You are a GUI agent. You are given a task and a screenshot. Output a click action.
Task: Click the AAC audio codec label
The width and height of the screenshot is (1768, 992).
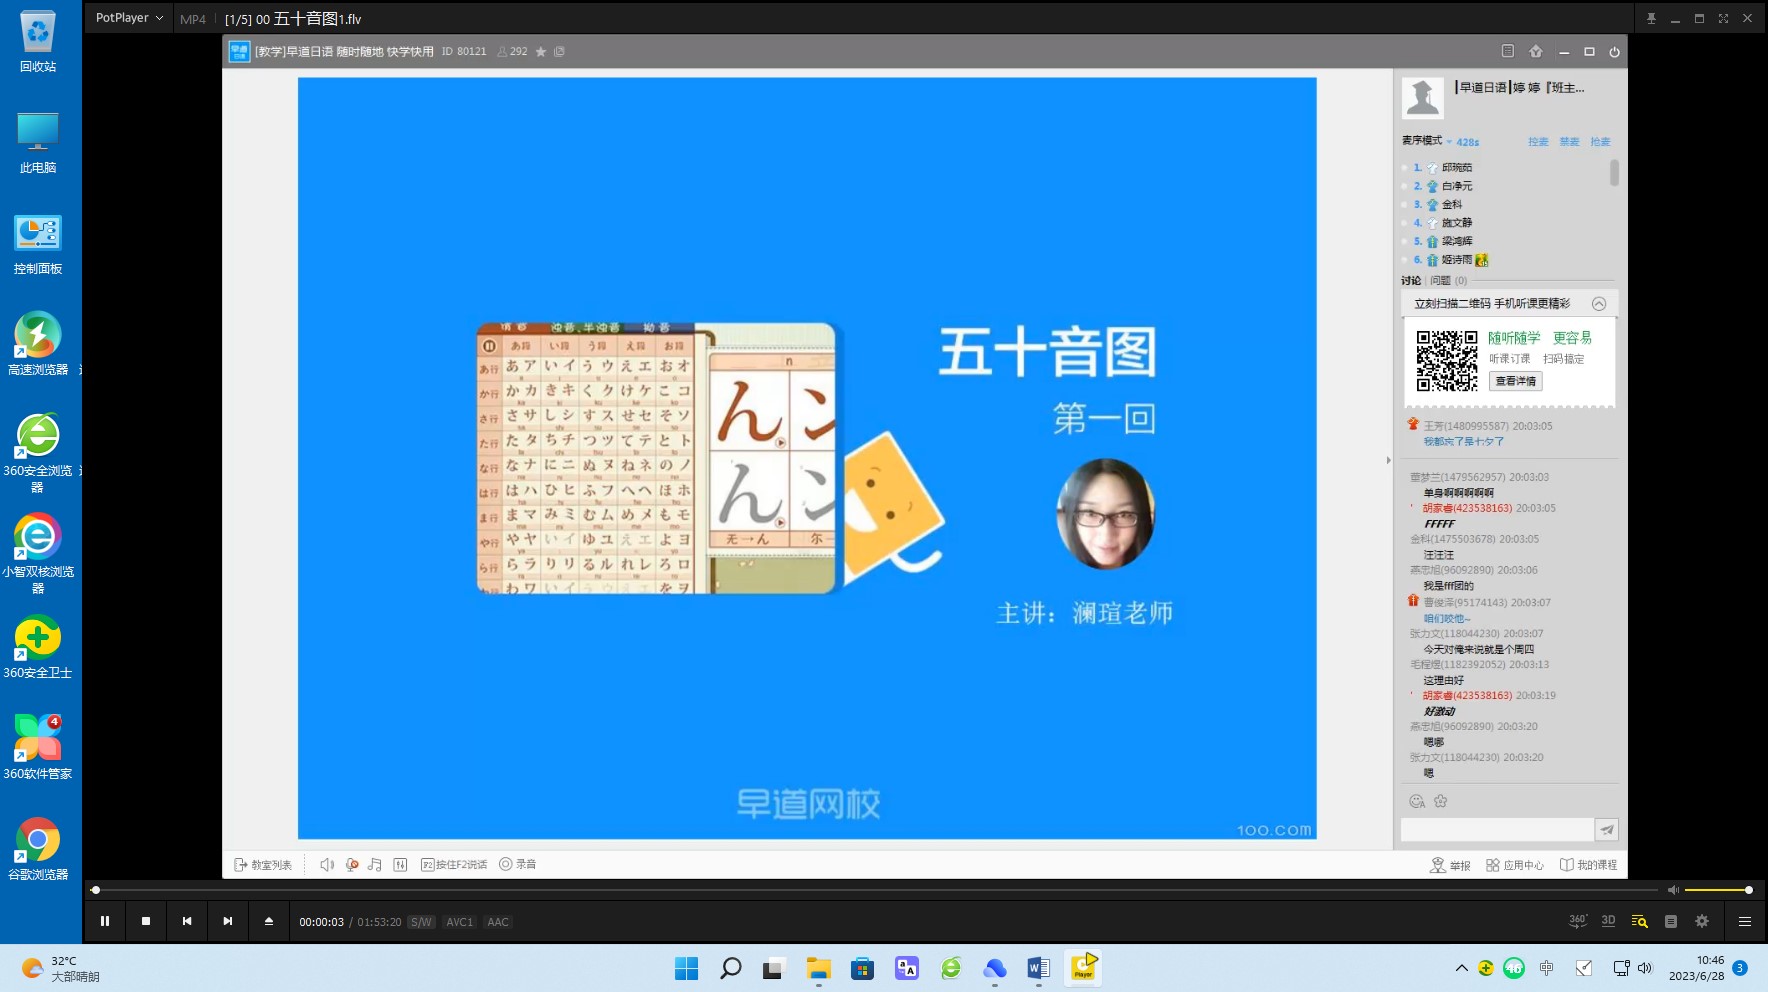498,922
